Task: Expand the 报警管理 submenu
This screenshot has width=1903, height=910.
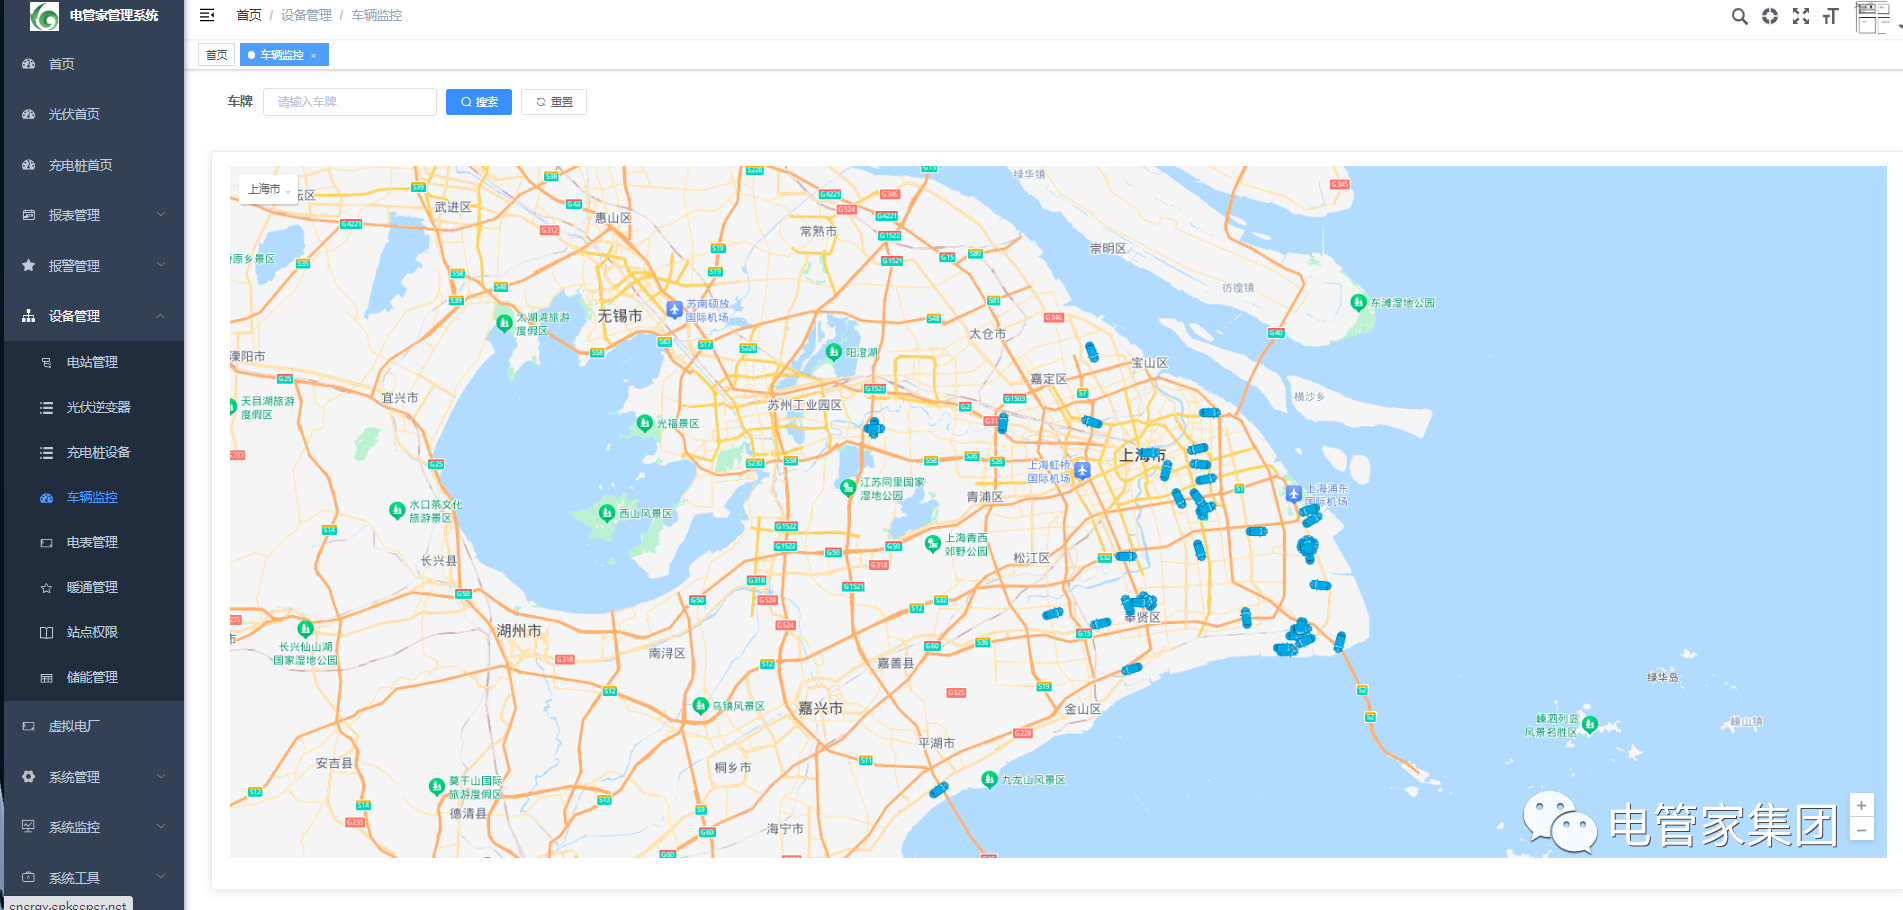Action: coord(92,266)
